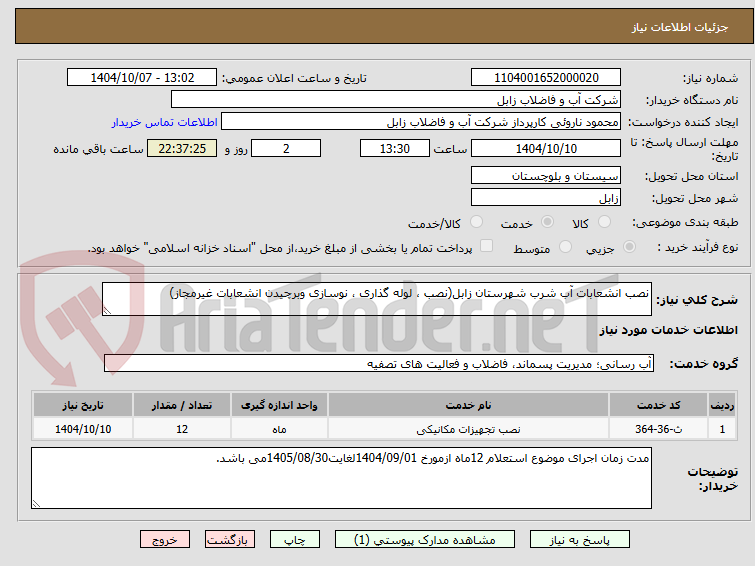Click the بازگشت back button
Image resolution: width=755 pixels, height=566 pixels.
click(x=230, y=540)
